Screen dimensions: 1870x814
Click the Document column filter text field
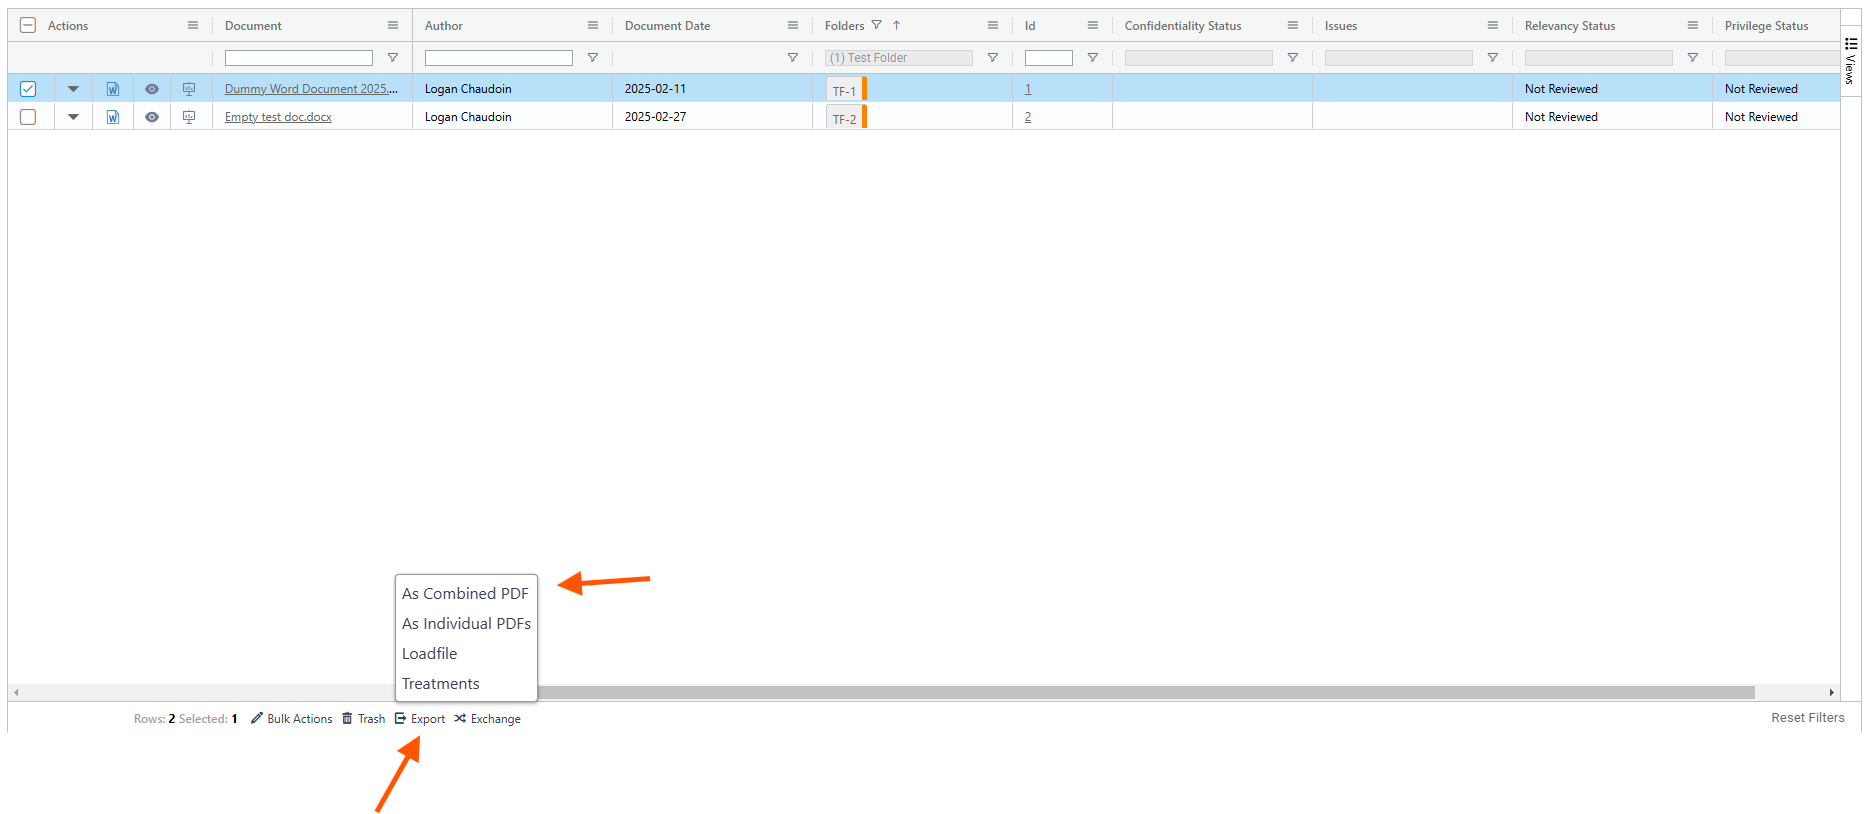coord(298,58)
